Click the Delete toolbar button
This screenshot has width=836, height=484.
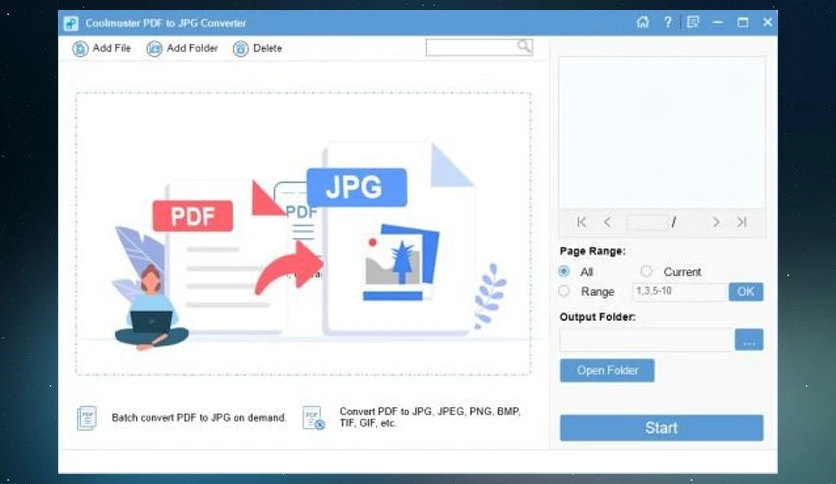[258, 49]
